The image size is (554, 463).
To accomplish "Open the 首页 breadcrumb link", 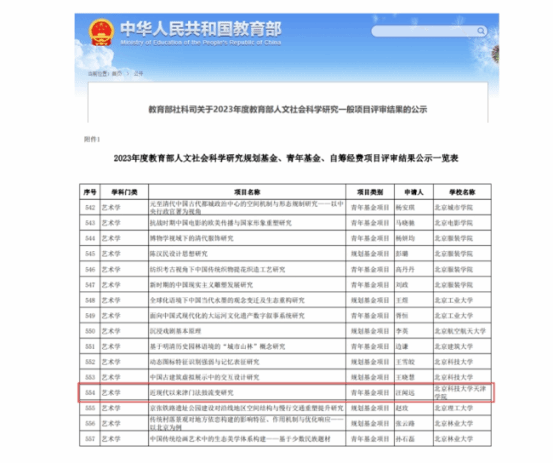I will tap(117, 74).
